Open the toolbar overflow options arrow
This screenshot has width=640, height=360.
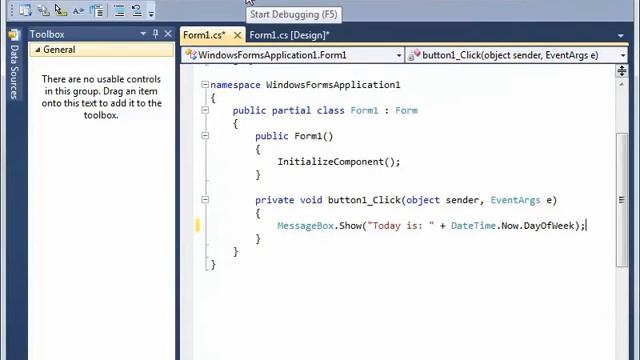pos(151,13)
